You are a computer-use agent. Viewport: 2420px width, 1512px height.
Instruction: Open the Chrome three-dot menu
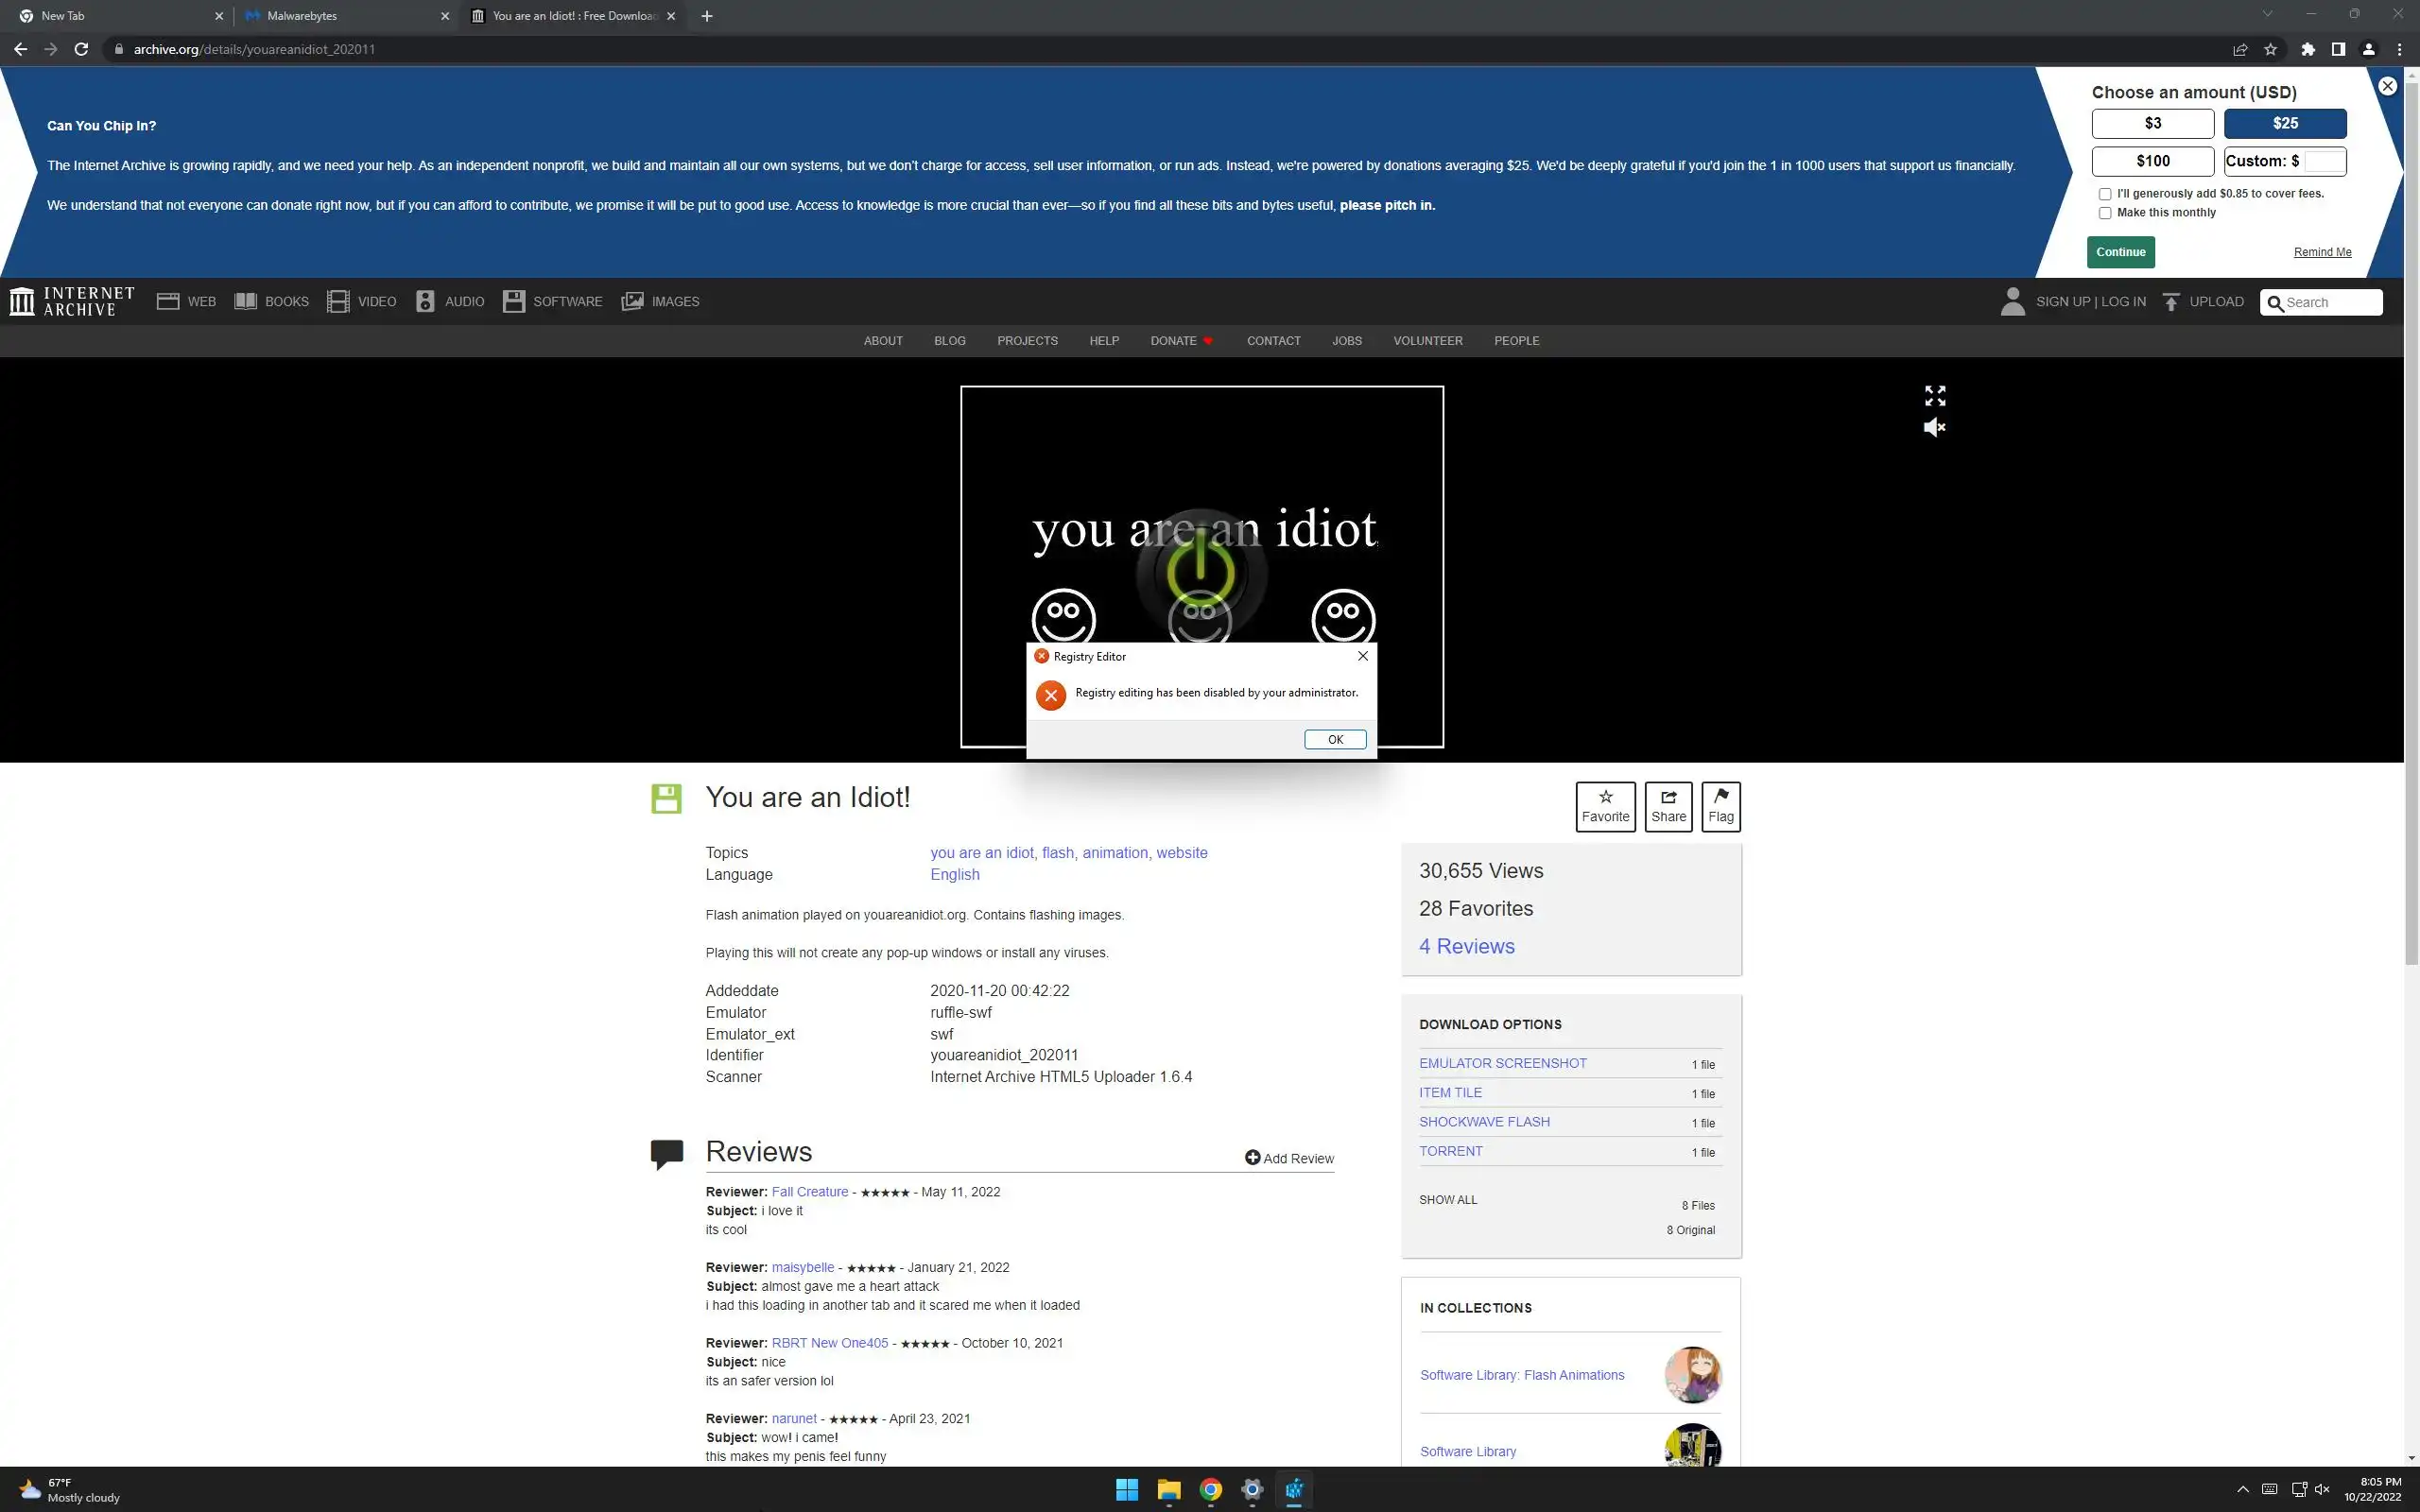[2399, 49]
